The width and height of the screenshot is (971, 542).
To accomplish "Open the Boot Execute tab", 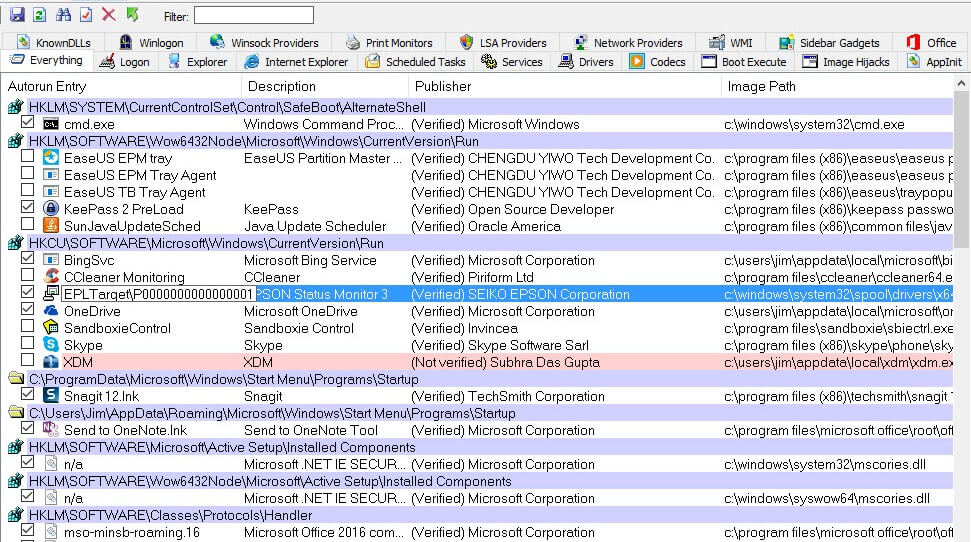I will tap(744, 62).
